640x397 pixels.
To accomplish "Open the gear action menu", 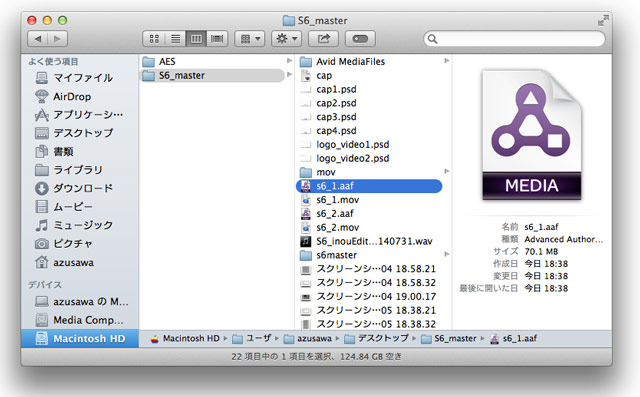I will [287, 39].
